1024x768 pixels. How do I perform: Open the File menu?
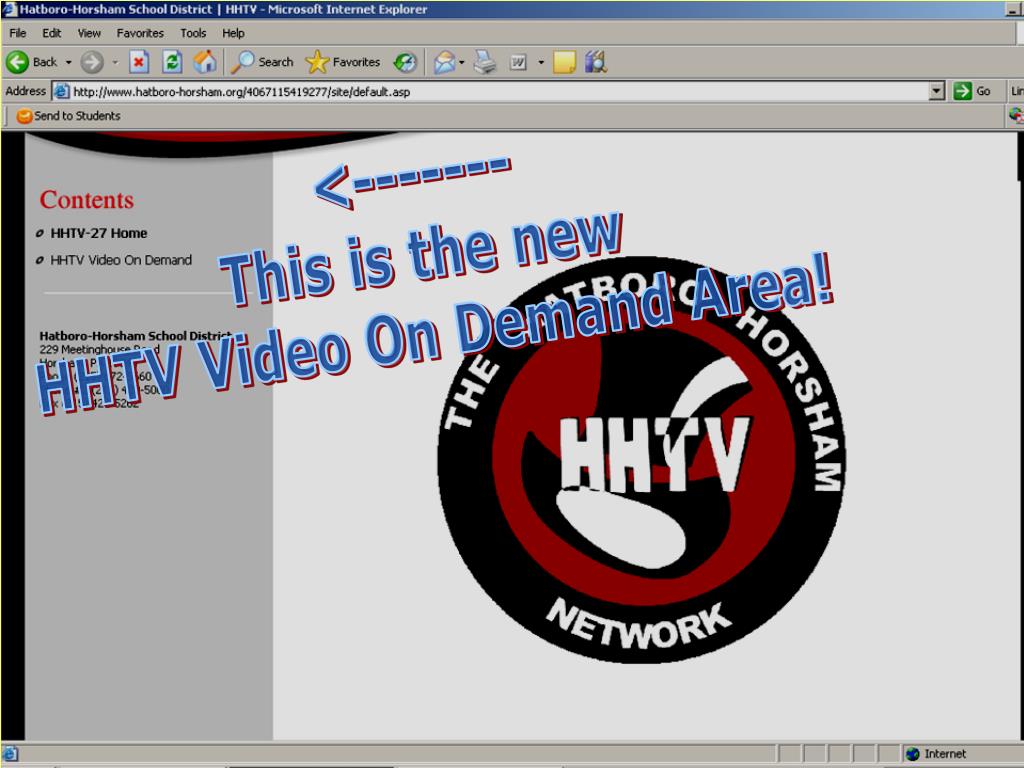coord(18,33)
